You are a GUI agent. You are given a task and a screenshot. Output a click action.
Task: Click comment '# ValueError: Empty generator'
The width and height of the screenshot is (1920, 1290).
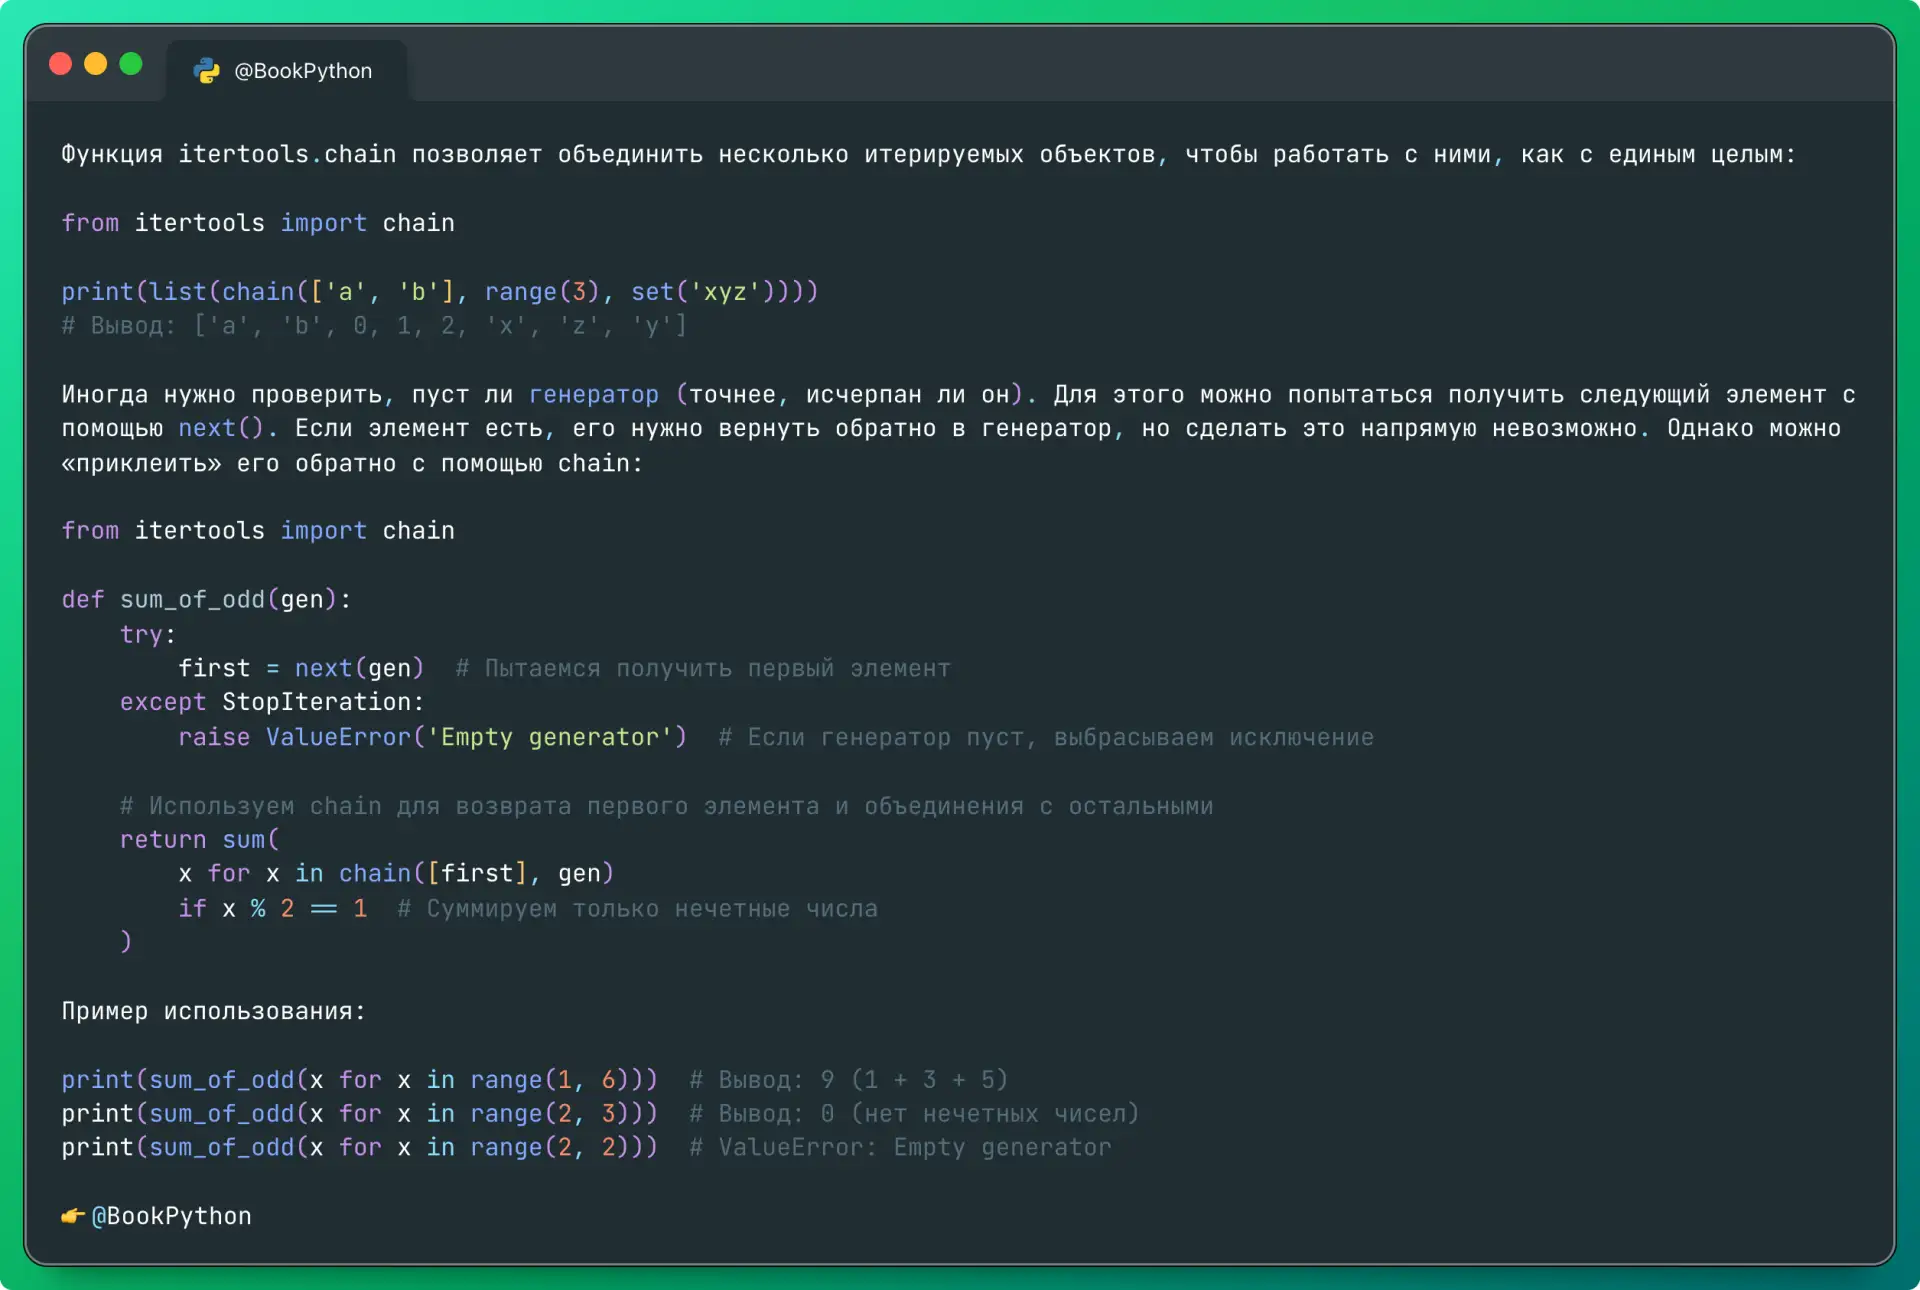click(900, 1148)
